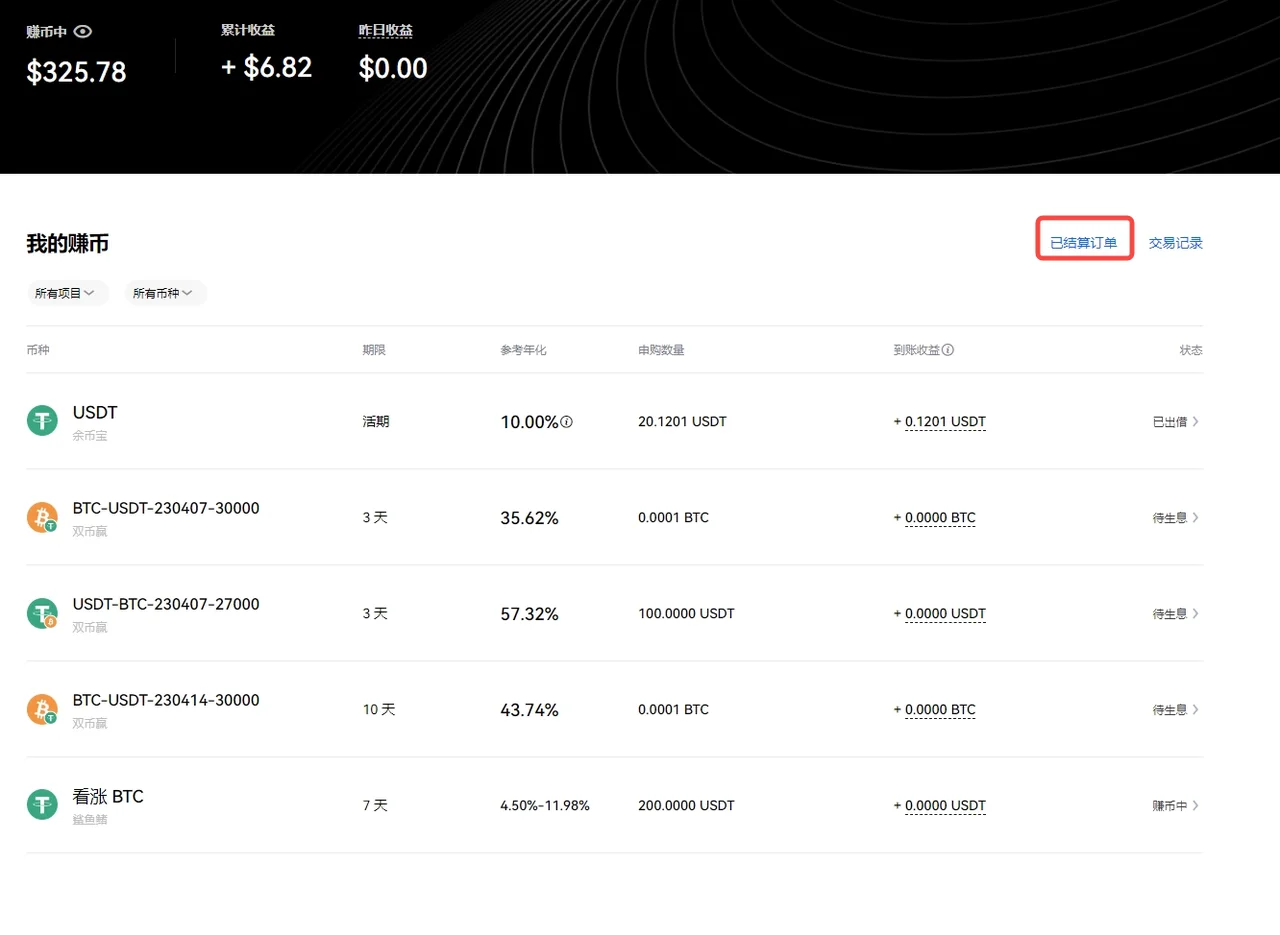The width and height of the screenshot is (1280, 935).
Task: Select the BTC-USDT-230414-30000 product name
Action: (x=166, y=700)
